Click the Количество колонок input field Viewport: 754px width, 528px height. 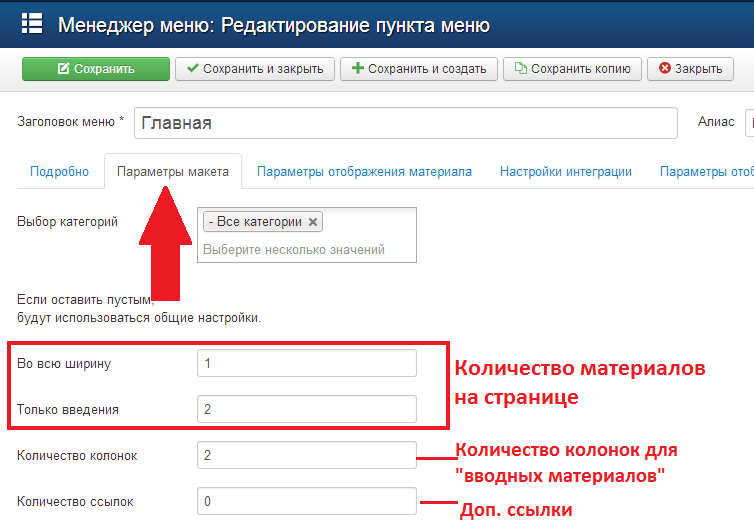coord(306,455)
